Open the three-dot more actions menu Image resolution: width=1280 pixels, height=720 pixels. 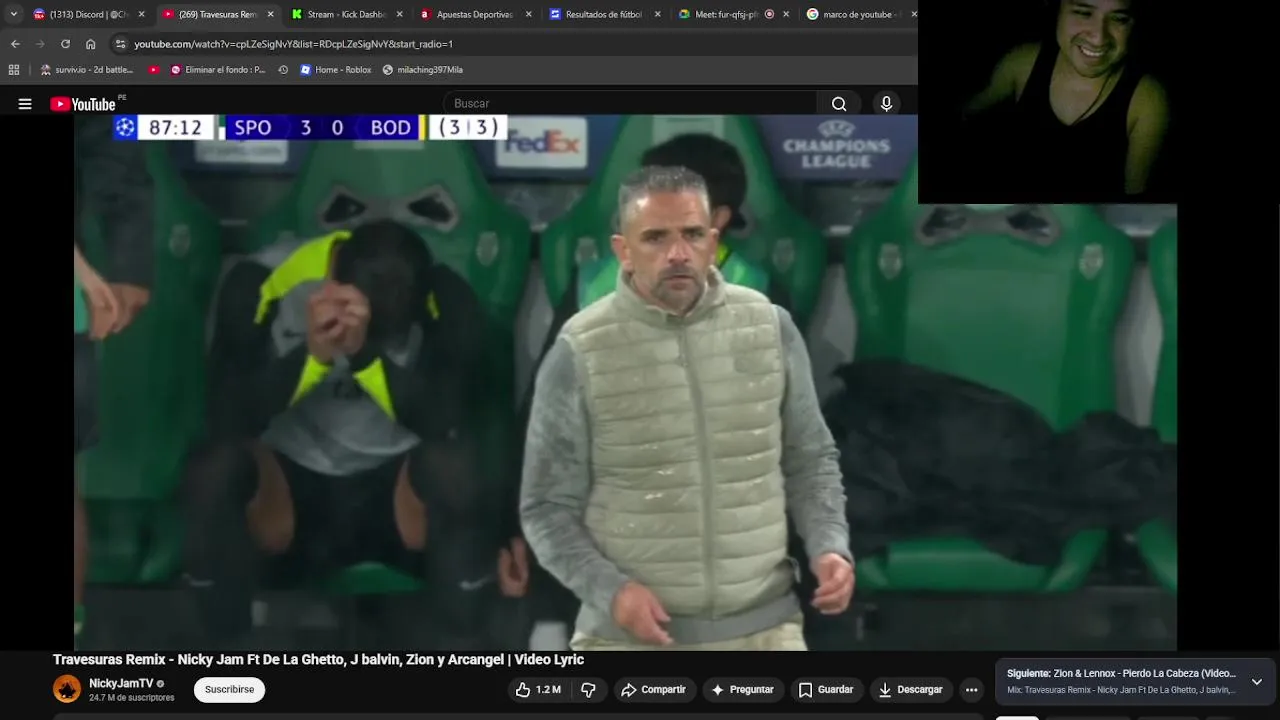[x=971, y=690]
